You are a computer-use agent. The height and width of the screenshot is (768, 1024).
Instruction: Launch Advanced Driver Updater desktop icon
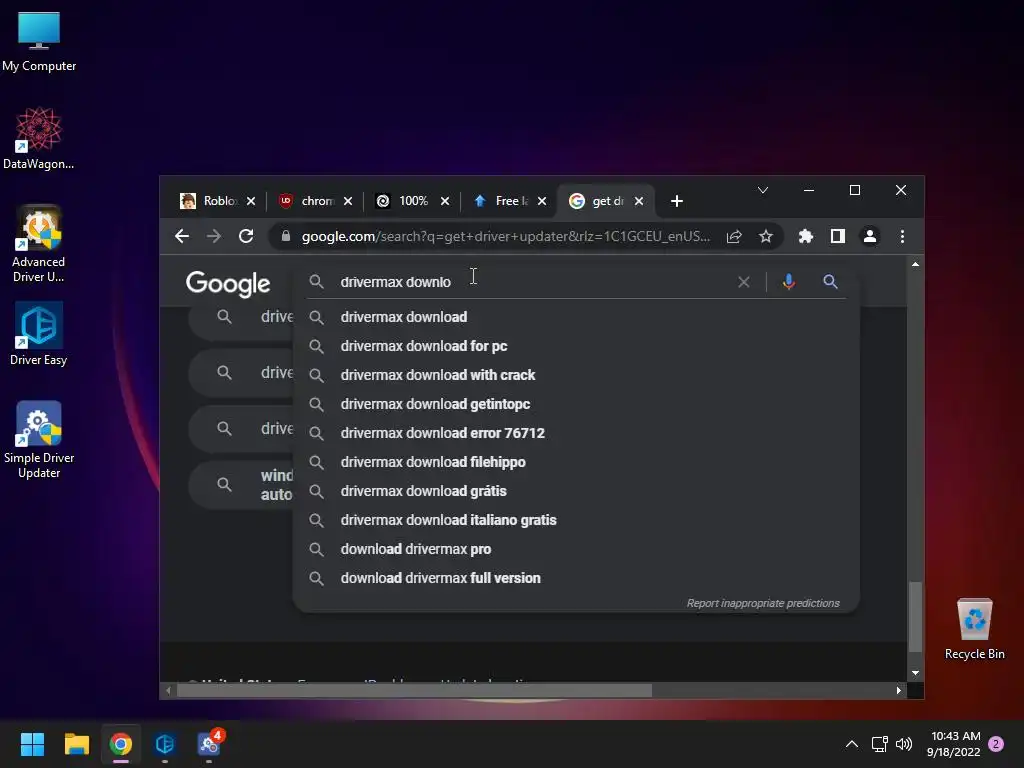coord(39,244)
